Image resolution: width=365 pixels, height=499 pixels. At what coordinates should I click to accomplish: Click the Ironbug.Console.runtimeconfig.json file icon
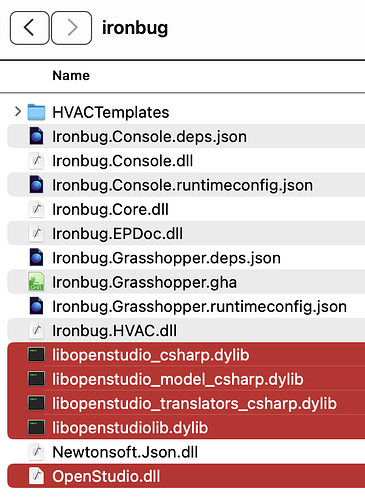[x=36, y=185]
